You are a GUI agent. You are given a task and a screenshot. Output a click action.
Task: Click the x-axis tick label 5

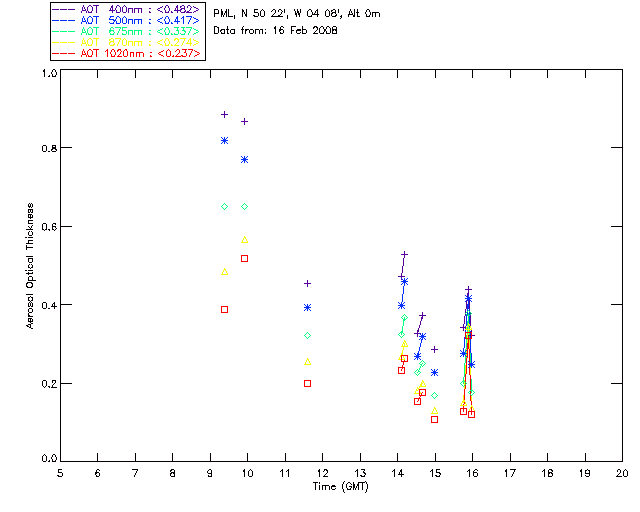pyautogui.click(x=60, y=473)
